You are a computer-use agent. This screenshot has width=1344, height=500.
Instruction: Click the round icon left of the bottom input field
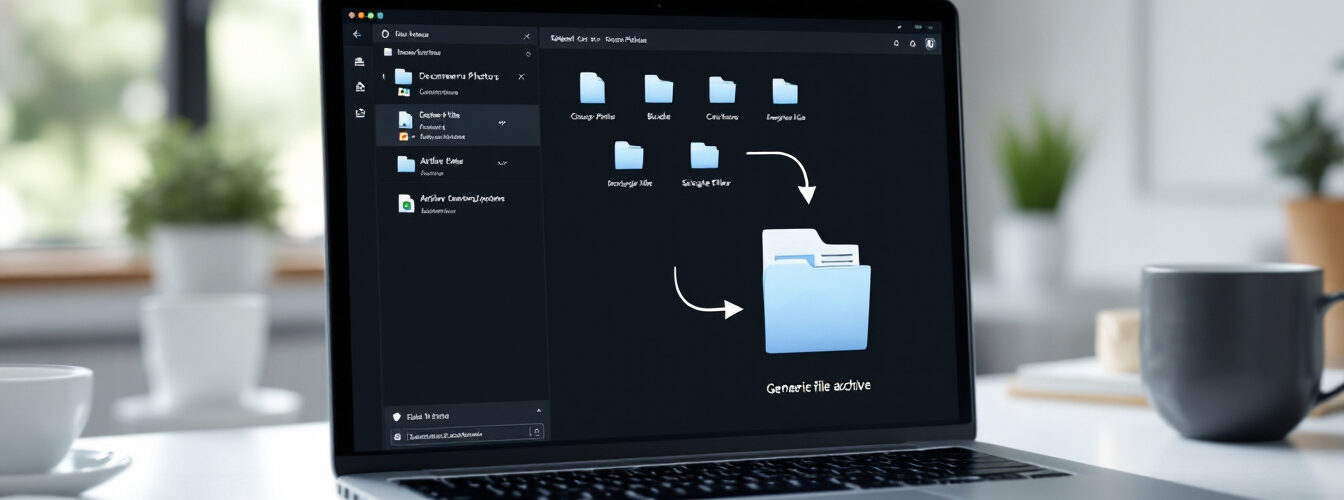click(397, 436)
